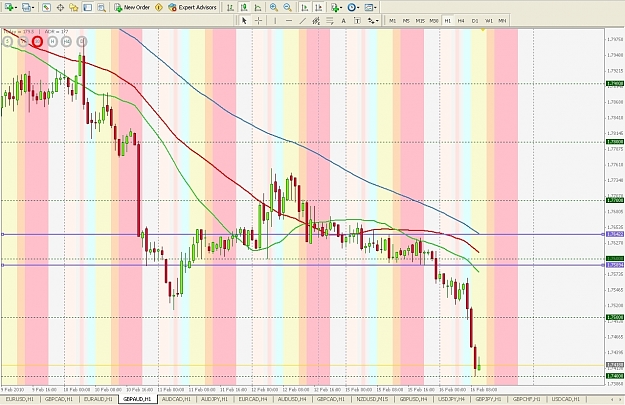
Task: Zoom in on the chart
Action: (273, 7)
